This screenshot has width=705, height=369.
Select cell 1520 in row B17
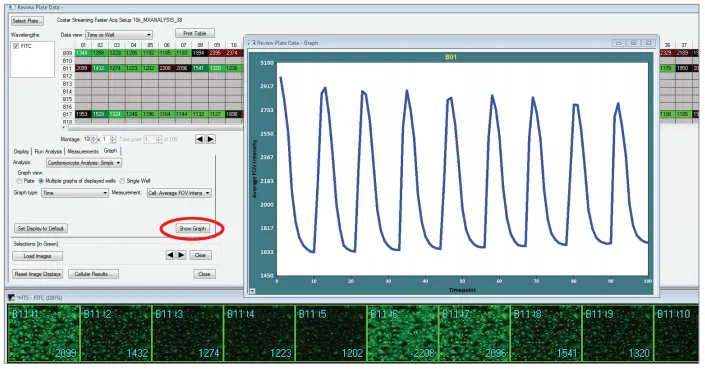tap(100, 114)
